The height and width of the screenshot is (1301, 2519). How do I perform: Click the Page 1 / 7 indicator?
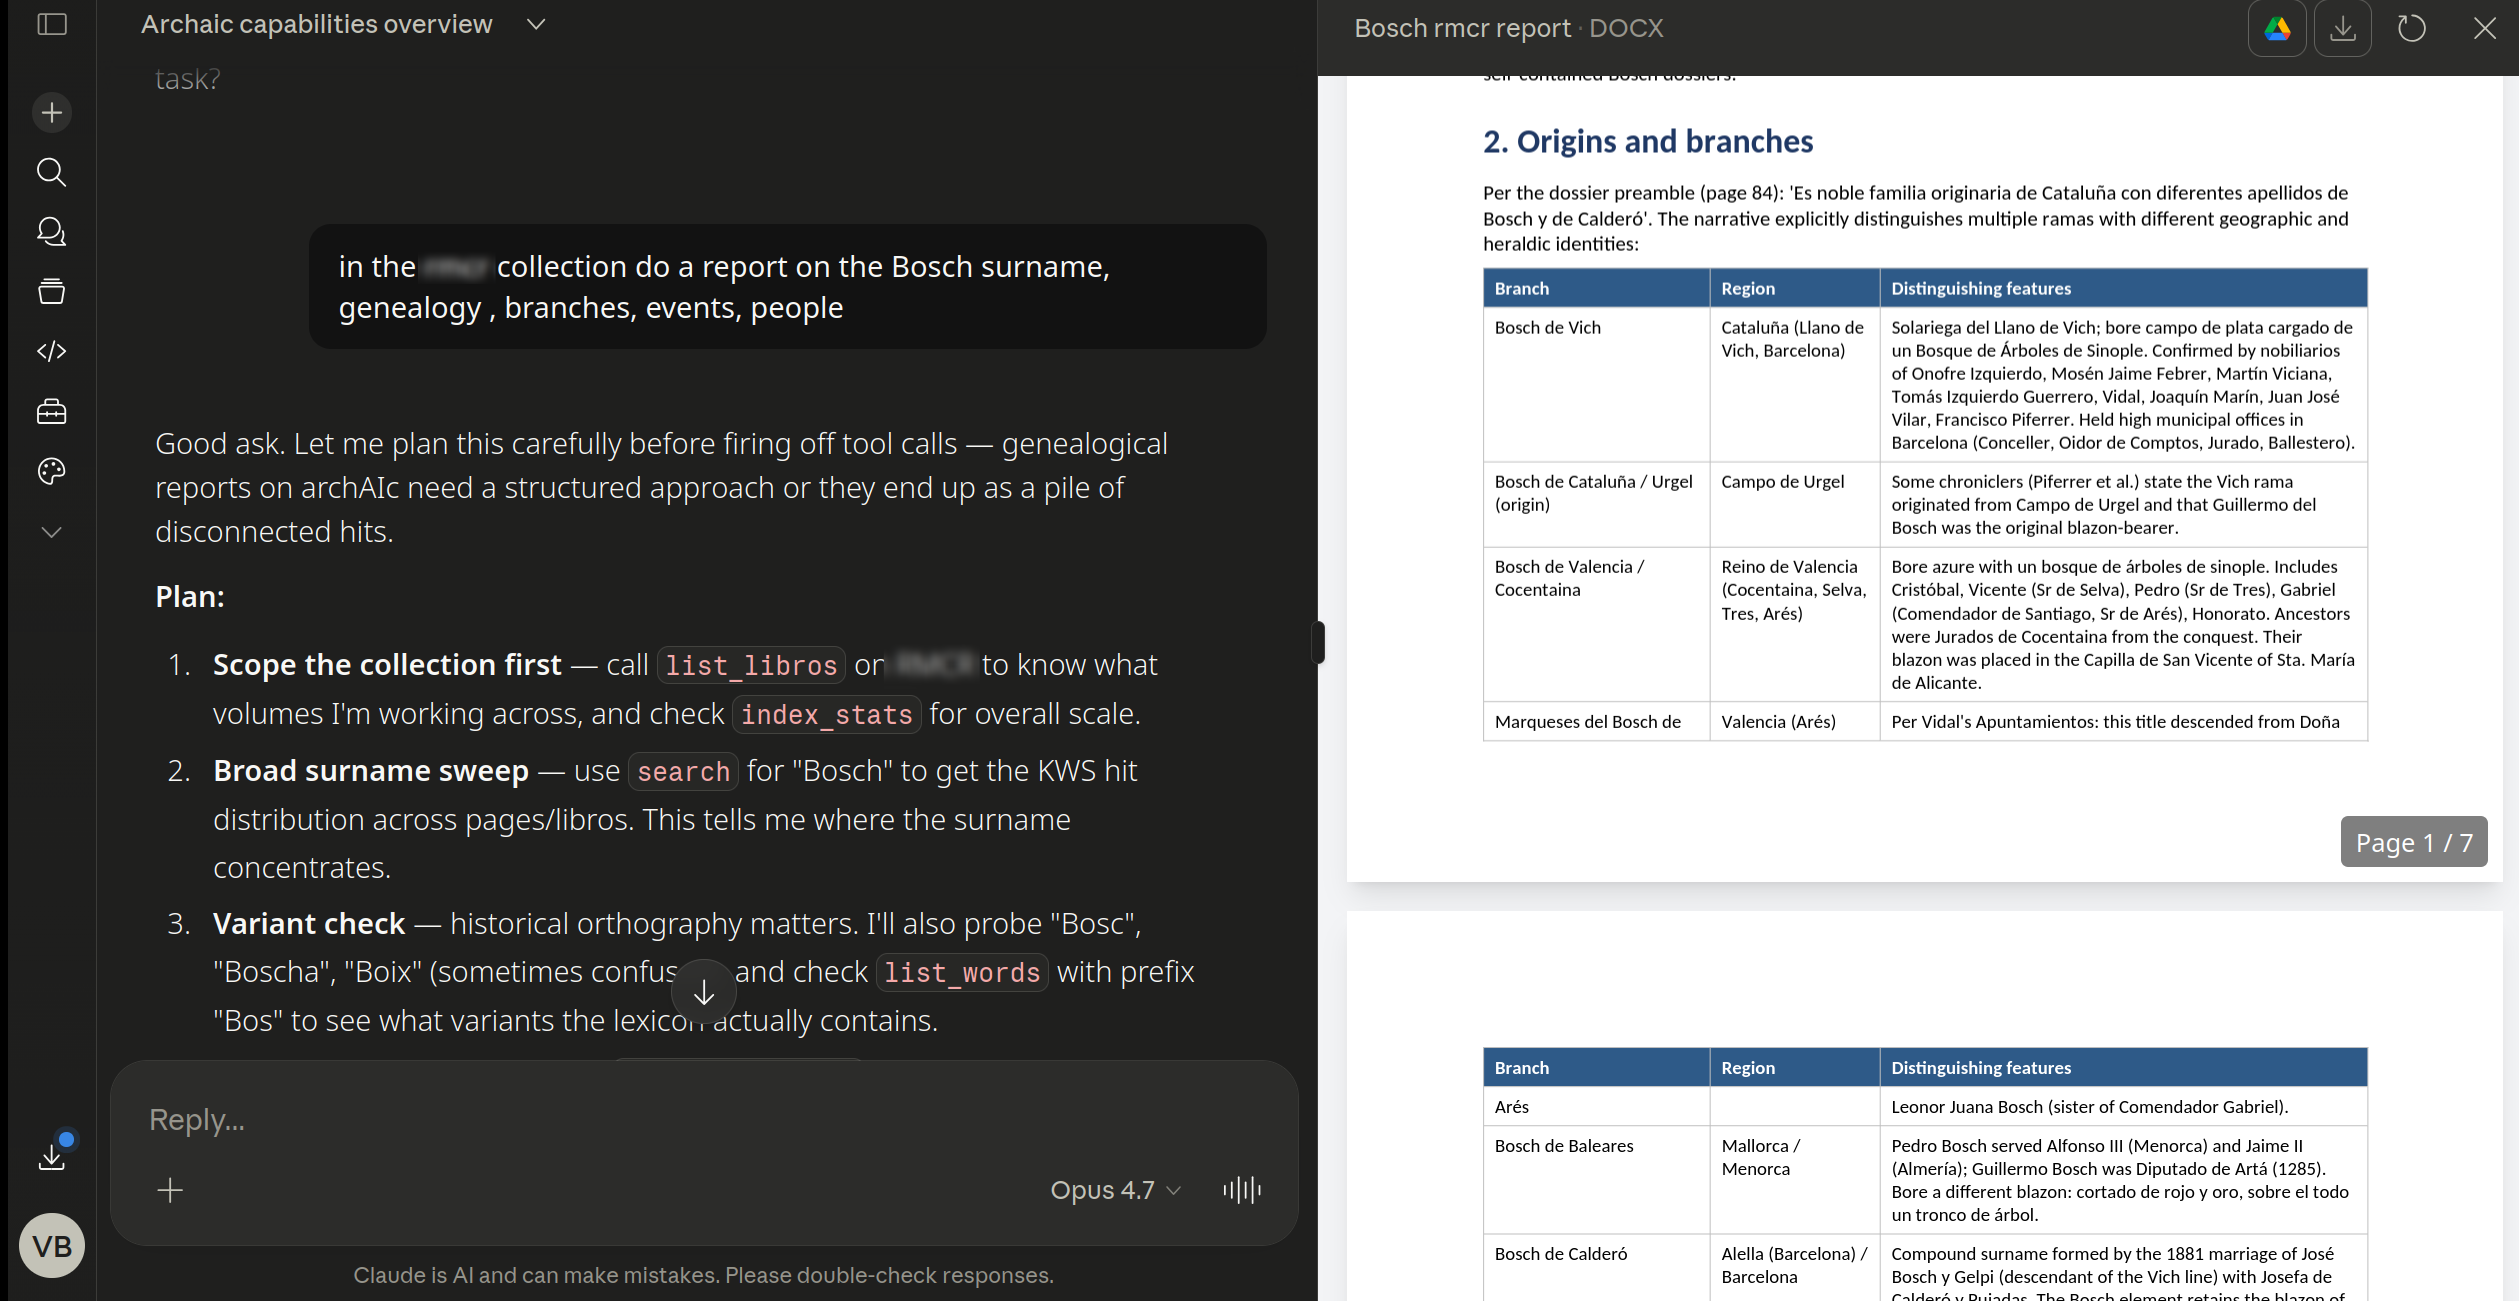click(2414, 842)
